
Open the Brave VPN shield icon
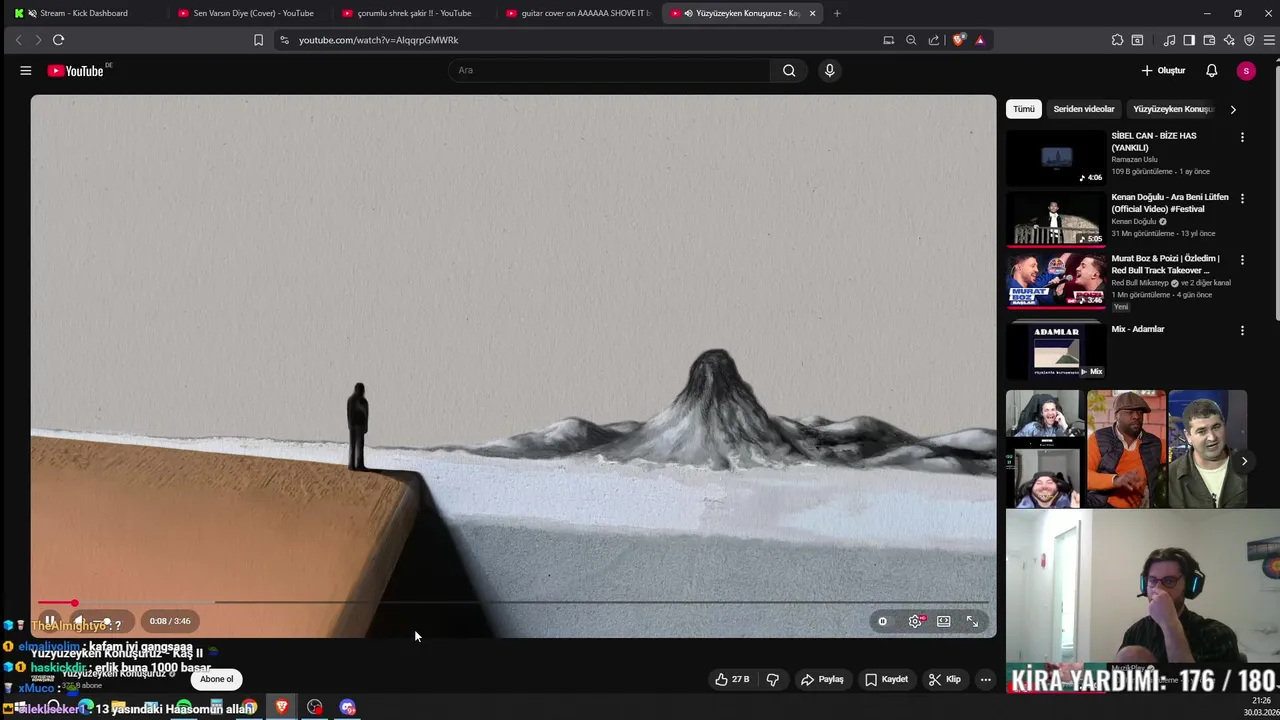[x=1249, y=40]
